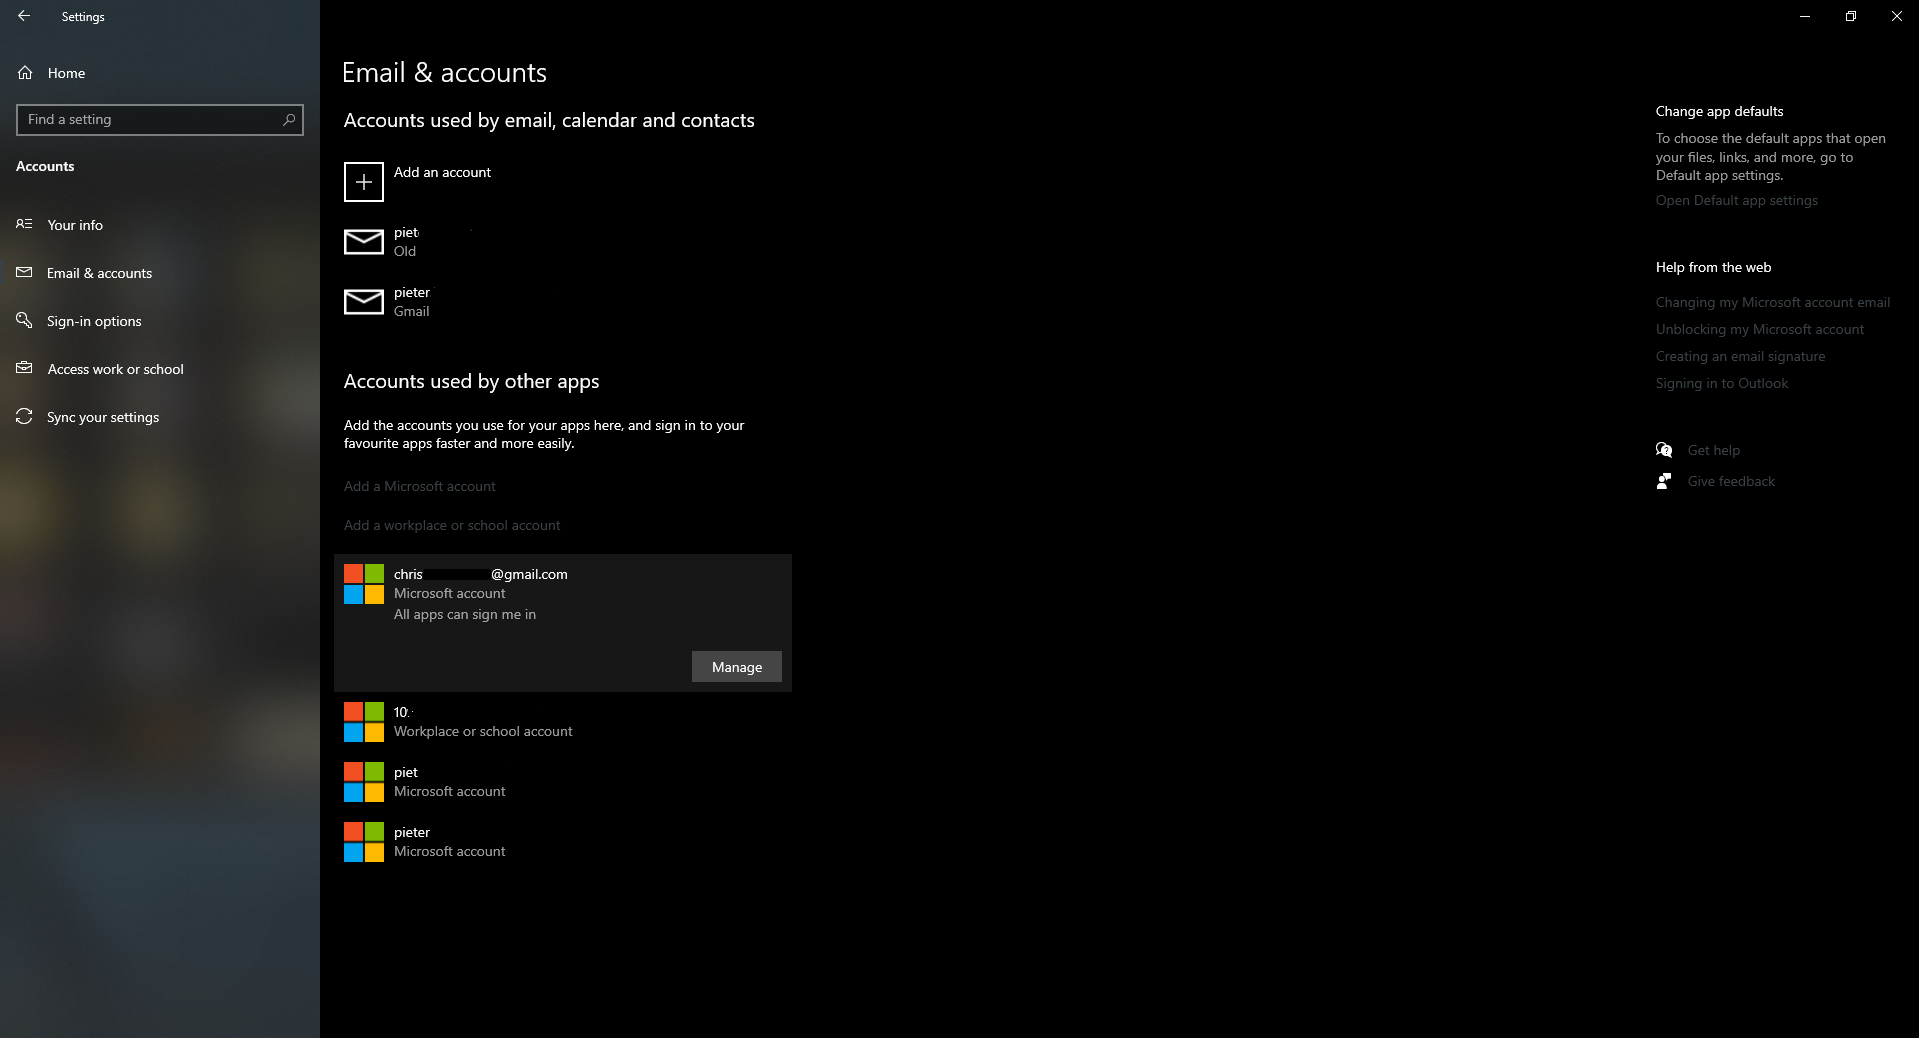Open Sign-in options page
This screenshot has width=1919, height=1038.
tap(160, 321)
